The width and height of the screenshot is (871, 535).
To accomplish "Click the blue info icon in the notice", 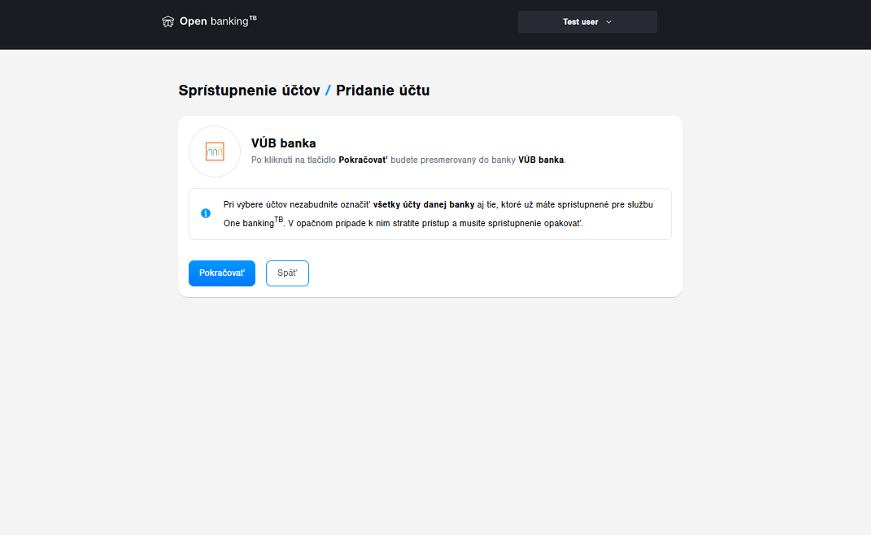I will tap(206, 213).
